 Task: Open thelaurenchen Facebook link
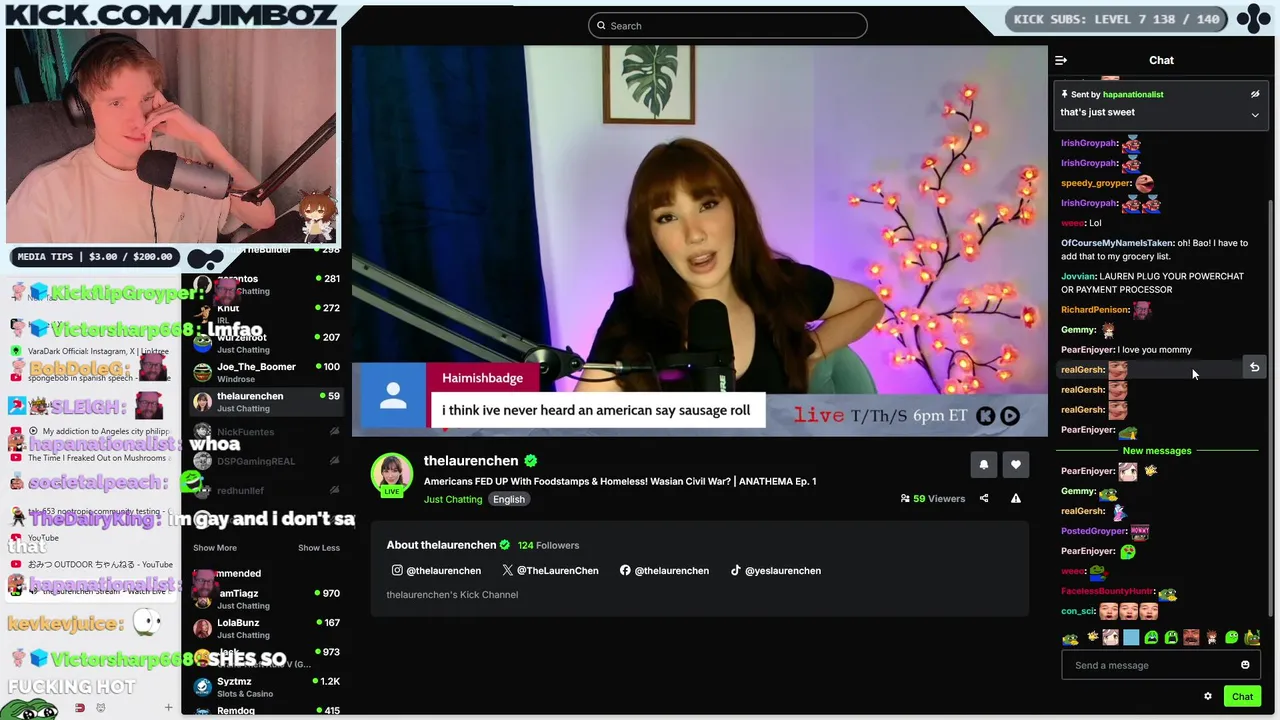pos(664,570)
